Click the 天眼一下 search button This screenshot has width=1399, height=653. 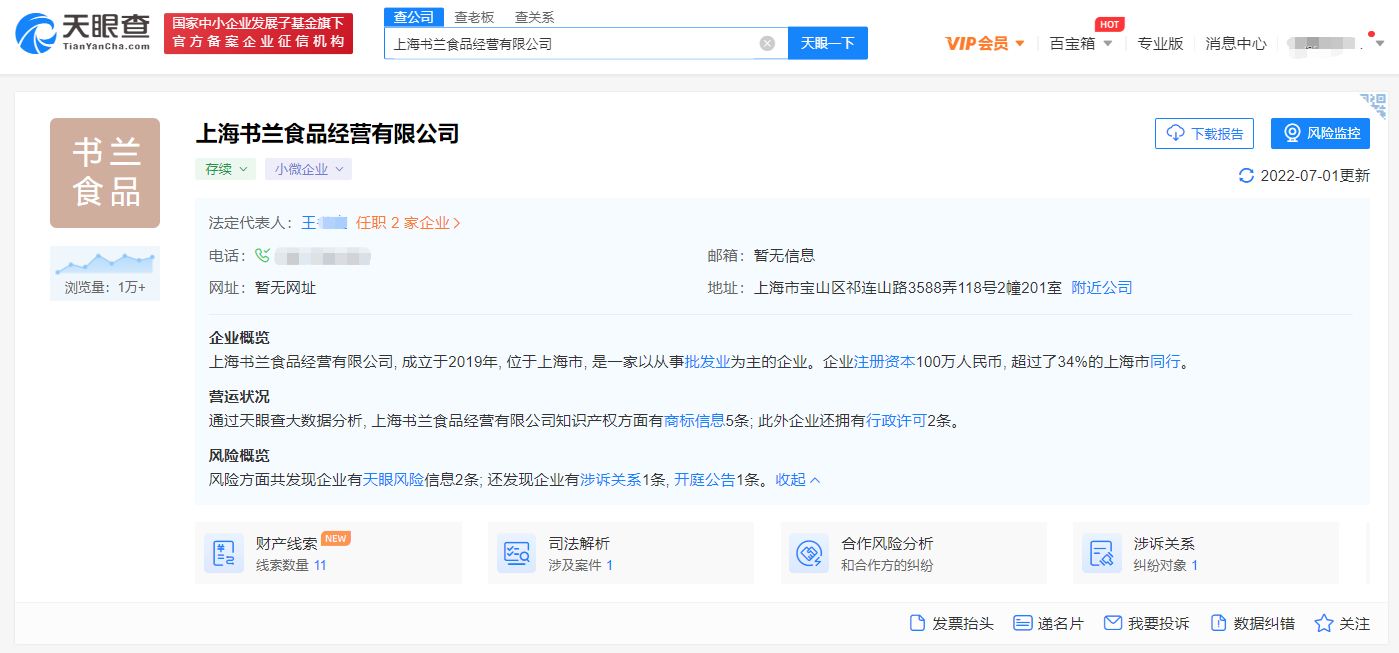click(828, 43)
